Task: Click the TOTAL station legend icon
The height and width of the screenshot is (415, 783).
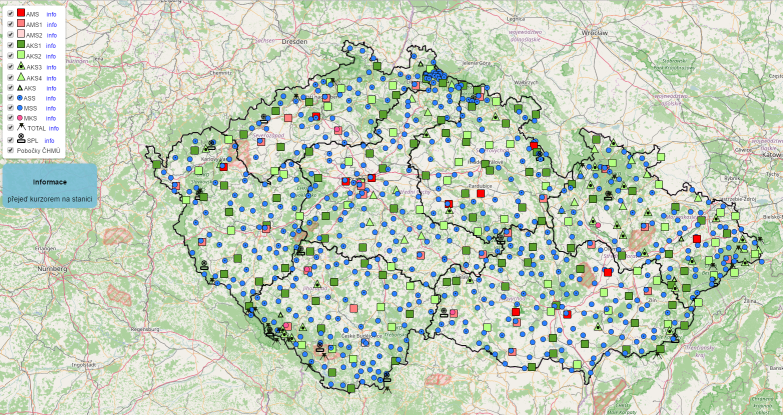Action: [21, 129]
